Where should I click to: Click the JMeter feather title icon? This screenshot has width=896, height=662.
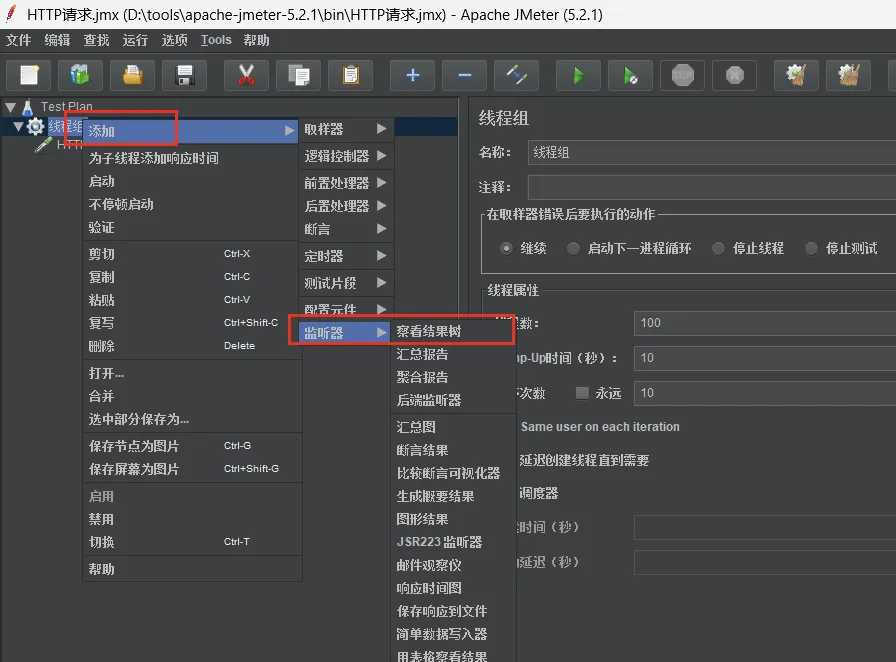coord(11,13)
